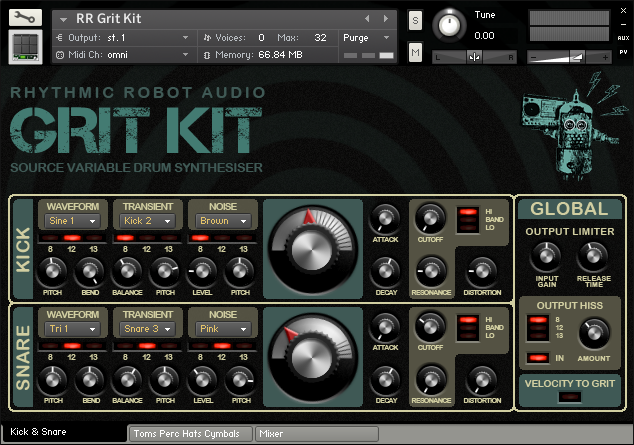
Task: Click the Kick Waveform Pitch knob
Action: [52, 272]
